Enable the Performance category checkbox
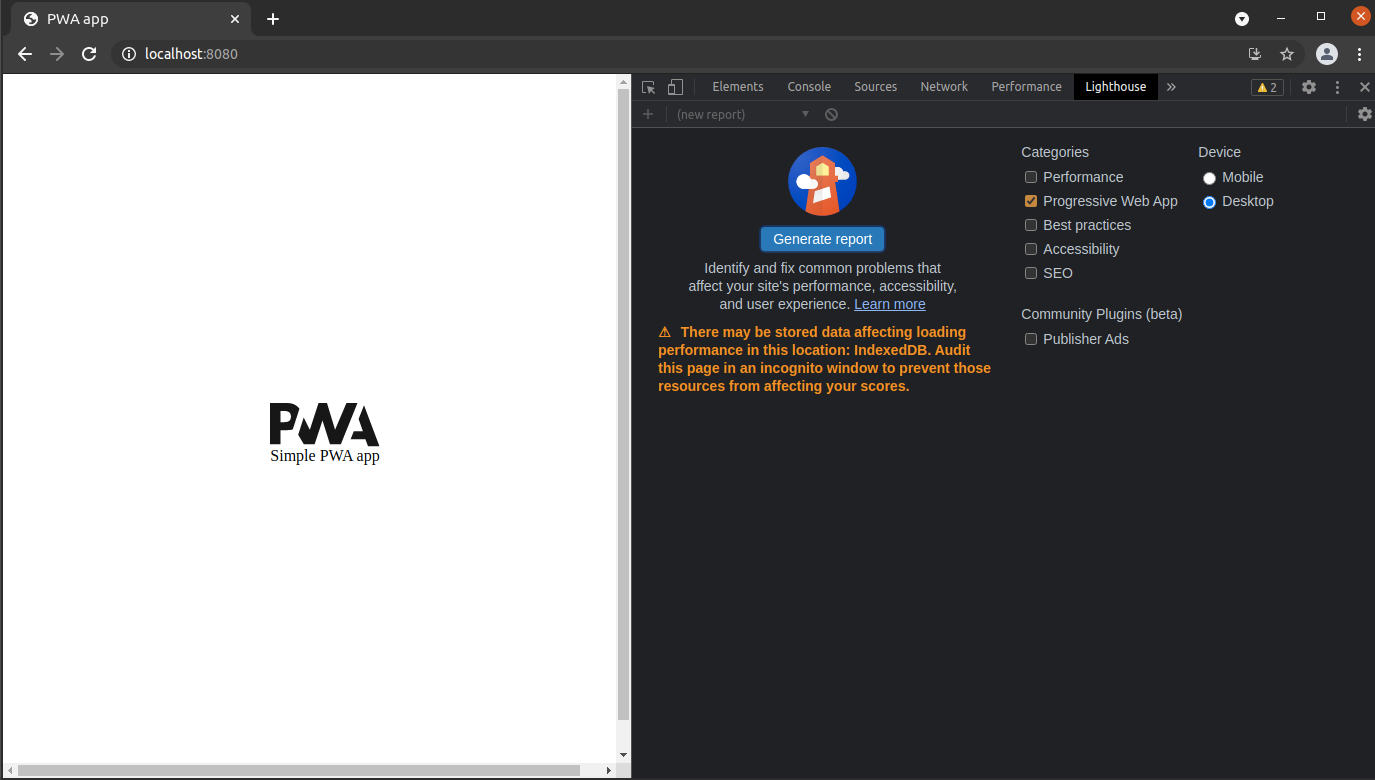The width and height of the screenshot is (1375, 780). [1031, 177]
